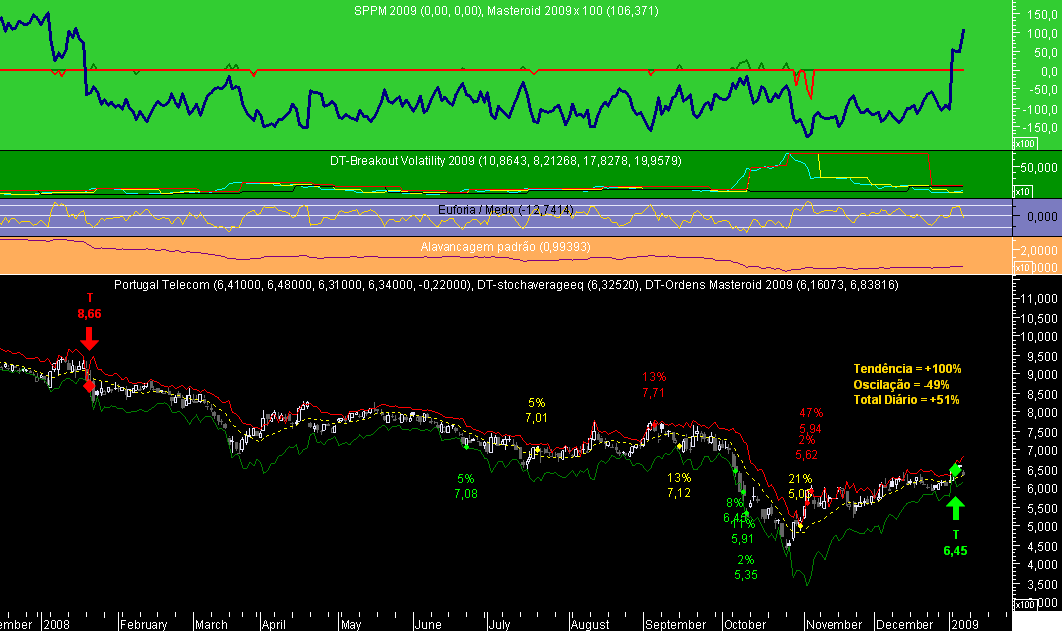Click the red '7,71' annotation
Image resolution: width=1062 pixels, height=631 pixels.
[x=654, y=393]
